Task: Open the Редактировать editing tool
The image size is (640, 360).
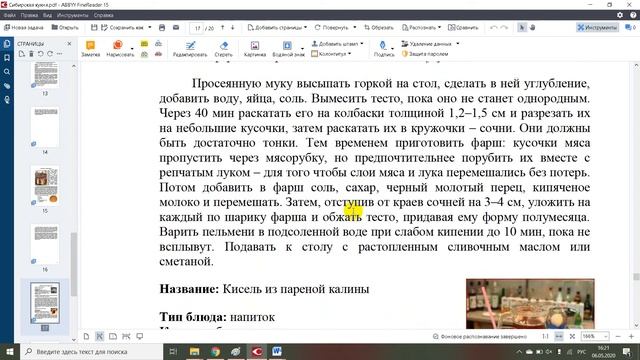Action: (190, 49)
